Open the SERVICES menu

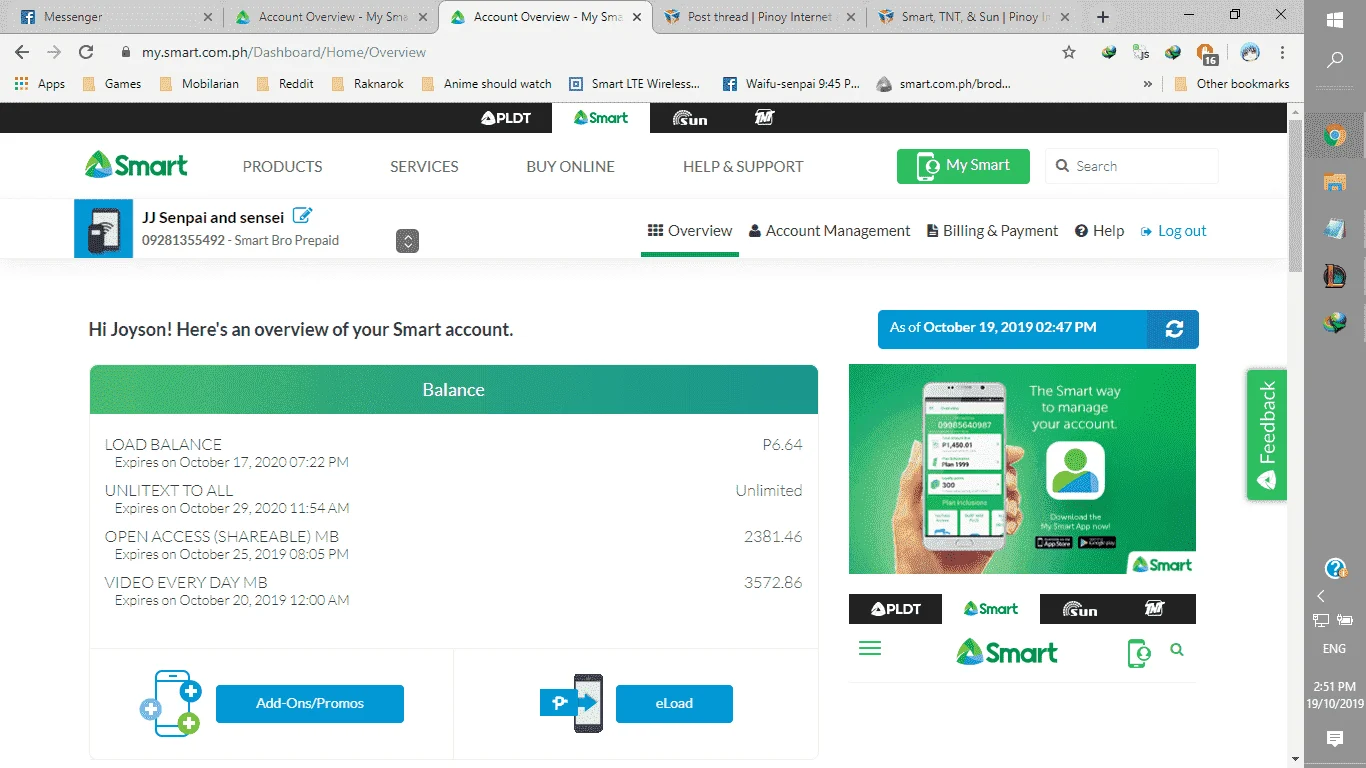coord(424,166)
